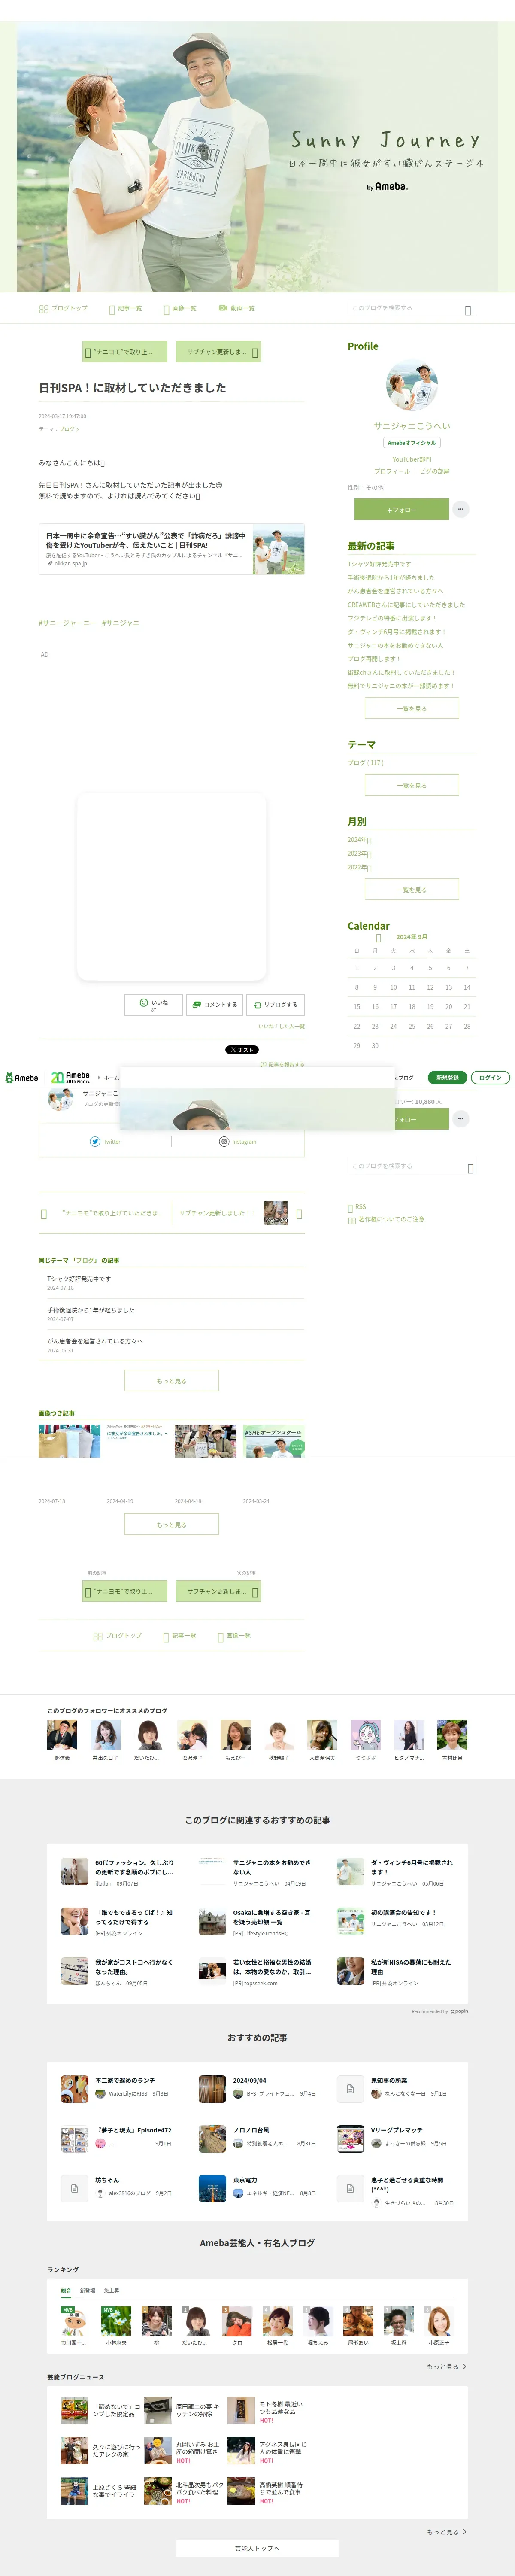The image size is (515, 2576).
Task: Click the コメントする speech-bubble icon
Action: coord(198,1004)
